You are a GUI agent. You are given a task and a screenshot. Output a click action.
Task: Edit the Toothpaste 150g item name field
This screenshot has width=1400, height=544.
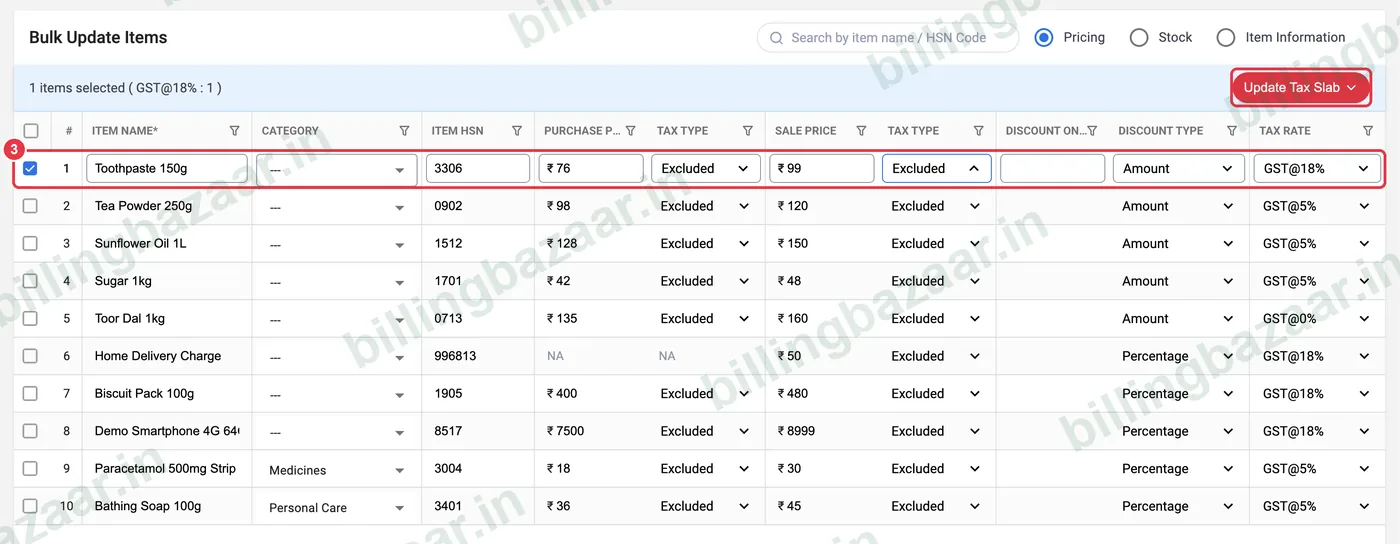[167, 168]
